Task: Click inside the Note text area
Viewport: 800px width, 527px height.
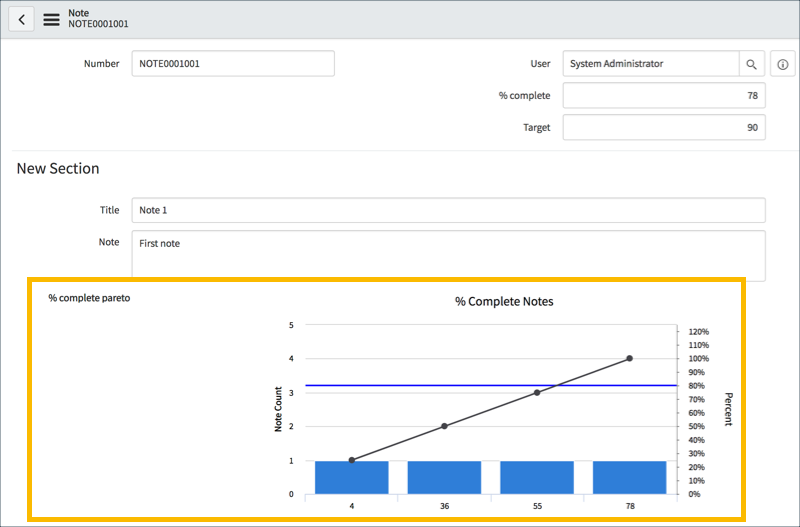Action: pos(448,256)
